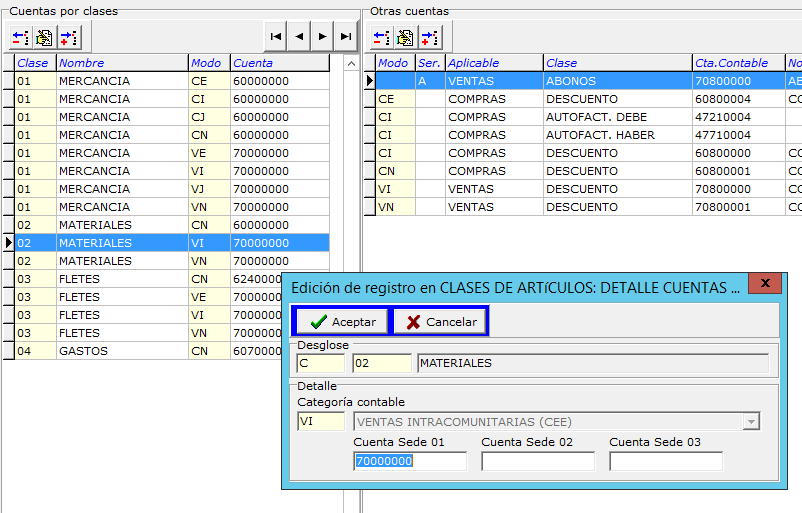The image size is (802, 513).
Task: Click scroll-up arrow of Cuentas por clases grid
Action: (x=350, y=64)
